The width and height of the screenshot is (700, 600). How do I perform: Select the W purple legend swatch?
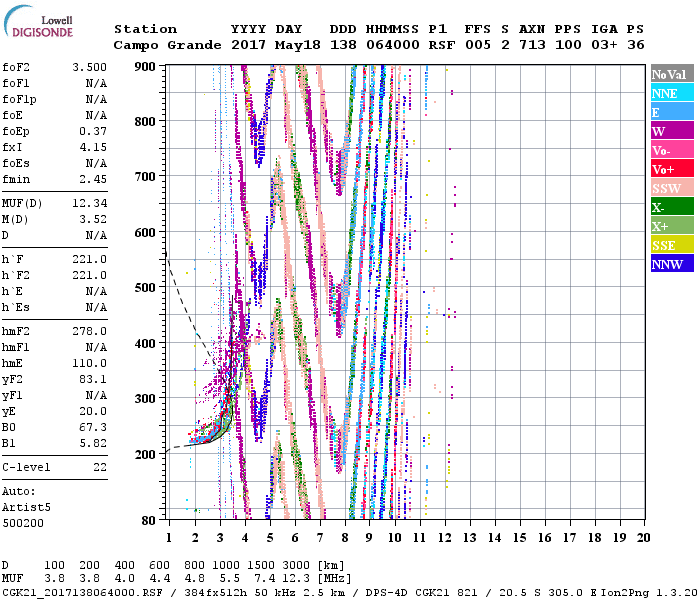pyautogui.click(x=672, y=131)
